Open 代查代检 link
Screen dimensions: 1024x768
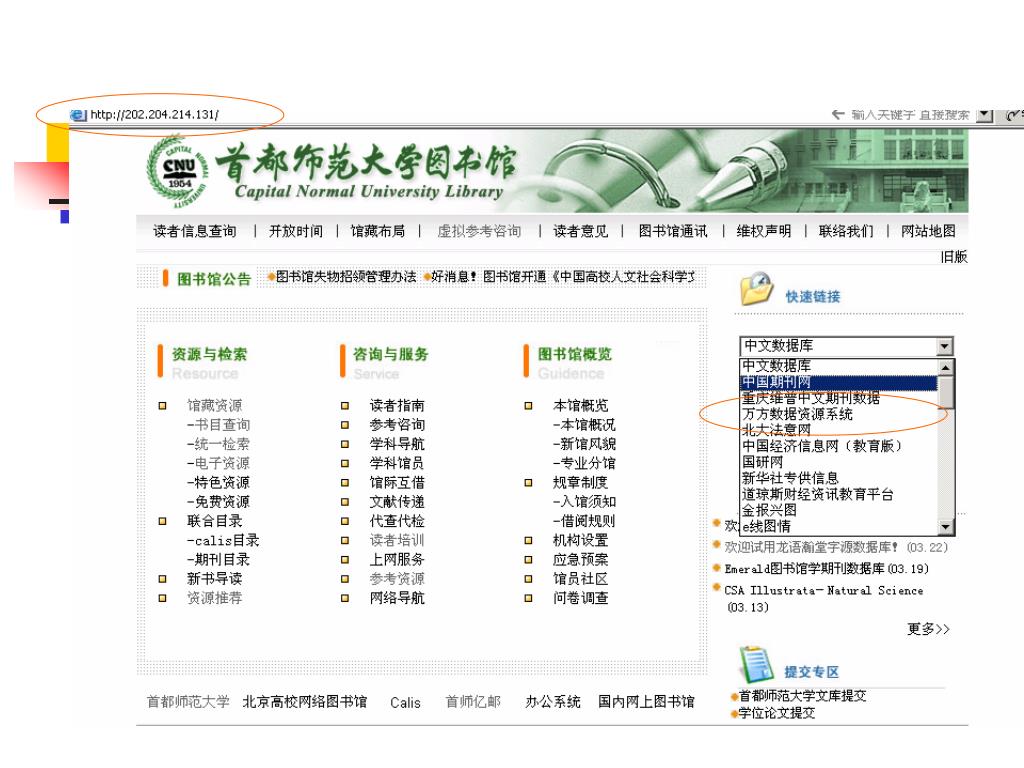[397, 521]
